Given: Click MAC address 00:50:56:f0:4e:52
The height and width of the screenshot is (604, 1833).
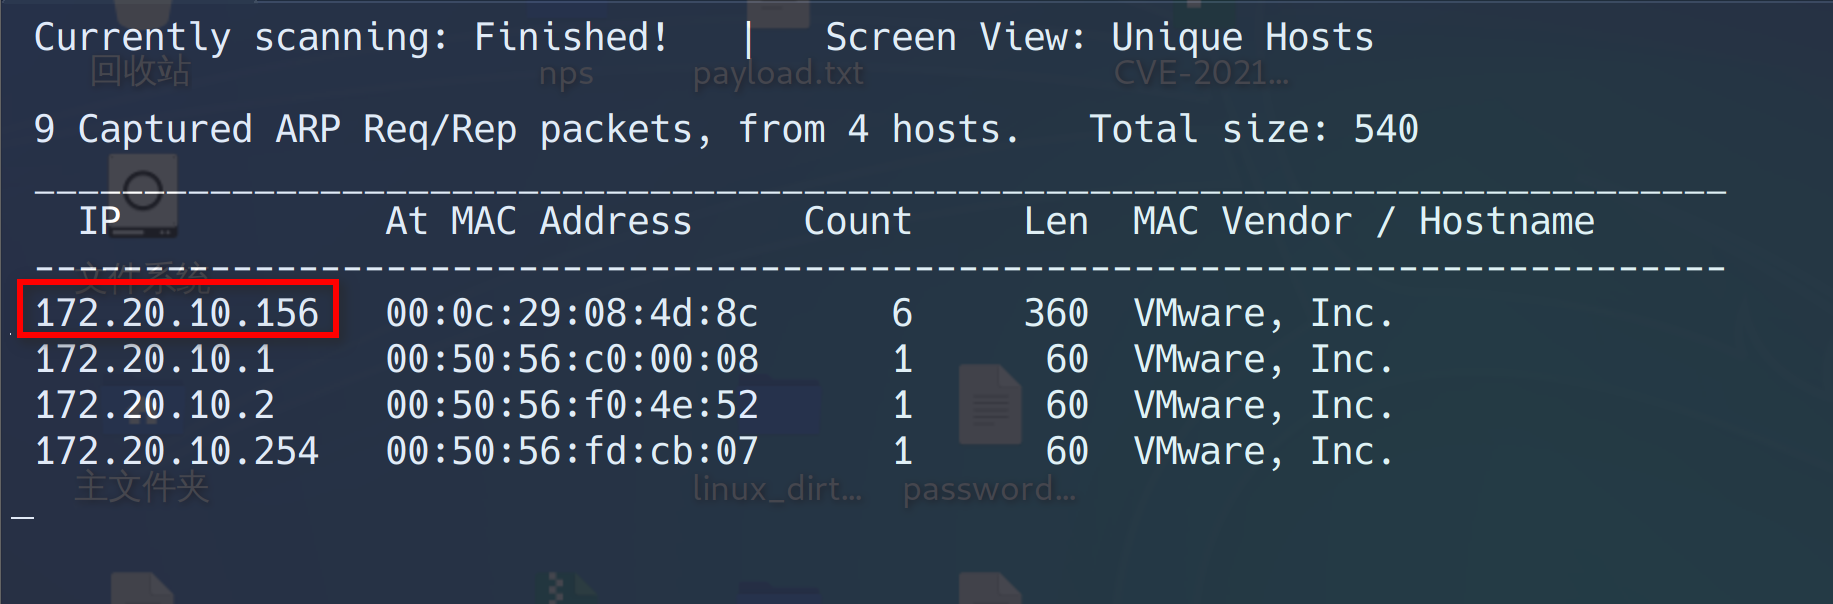Looking at the screenshot, I should click(572, 405).
